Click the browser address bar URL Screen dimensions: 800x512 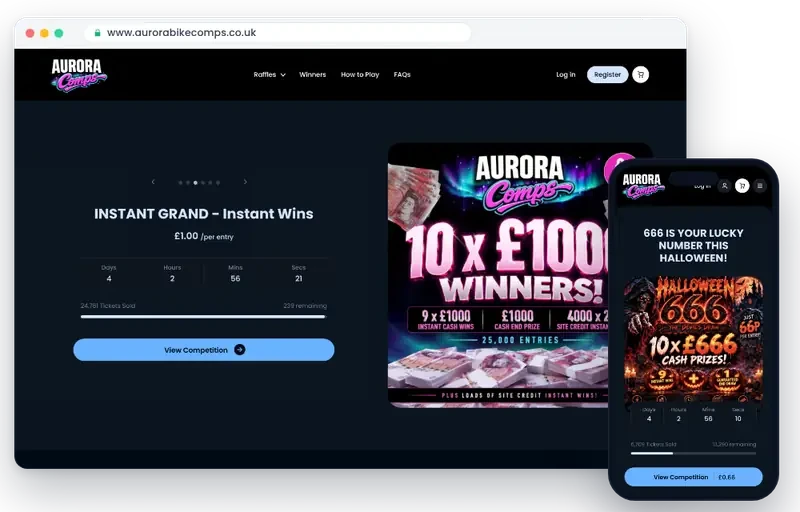(181, 33)
